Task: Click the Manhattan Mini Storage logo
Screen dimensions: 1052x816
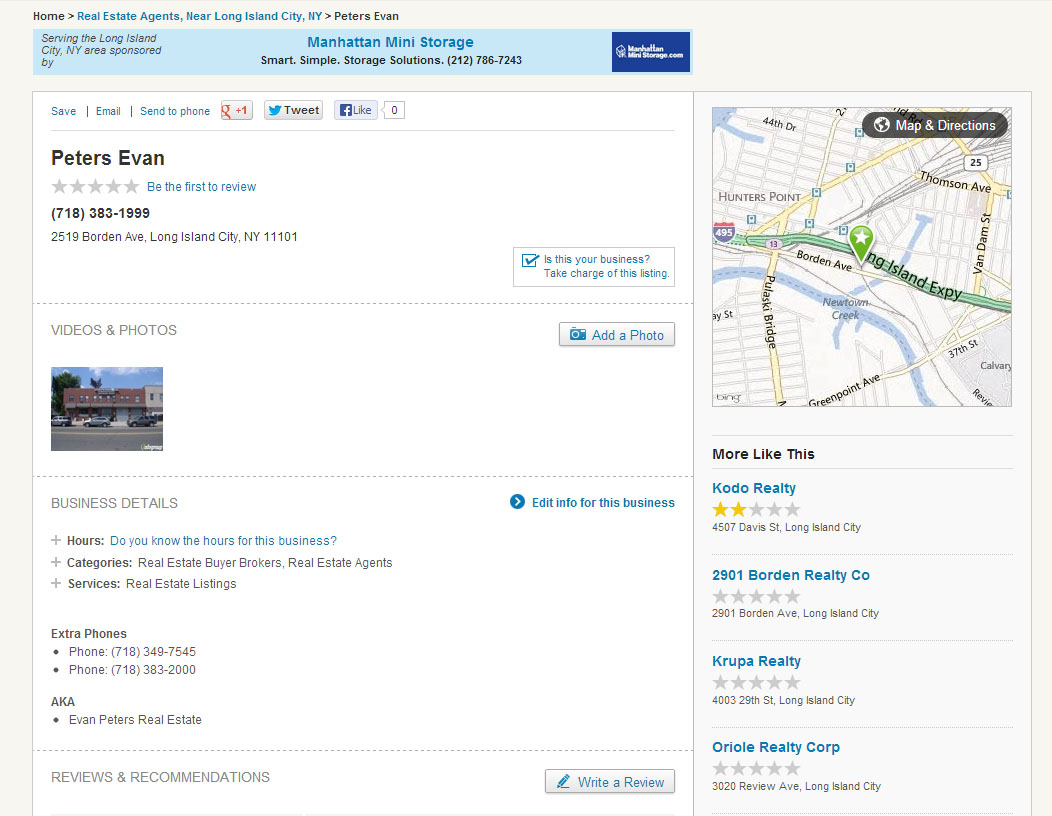Action: [650, 52]
